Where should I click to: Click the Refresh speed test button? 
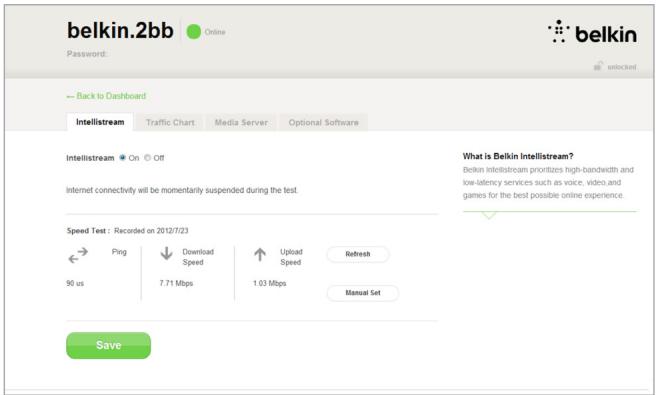358,254
